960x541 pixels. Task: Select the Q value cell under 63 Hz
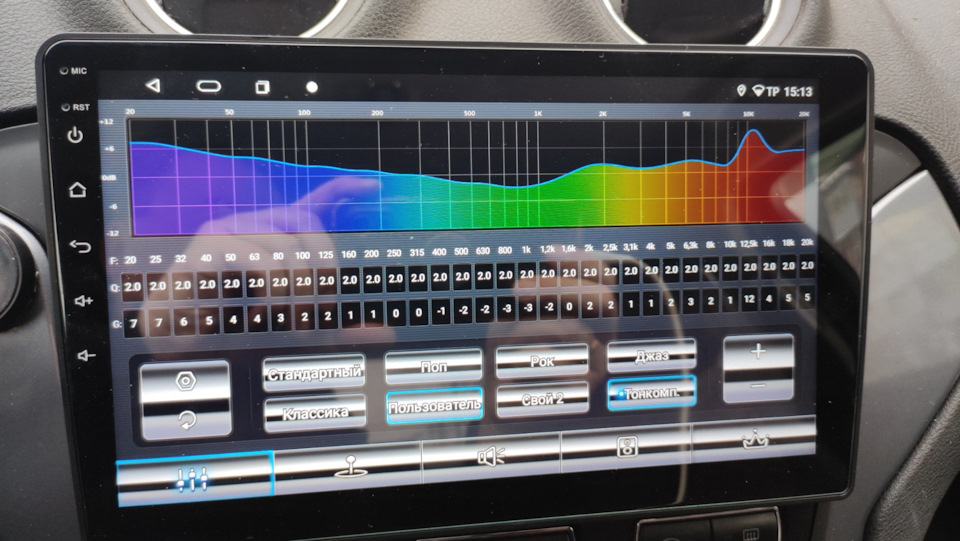[x=256, y=283]
